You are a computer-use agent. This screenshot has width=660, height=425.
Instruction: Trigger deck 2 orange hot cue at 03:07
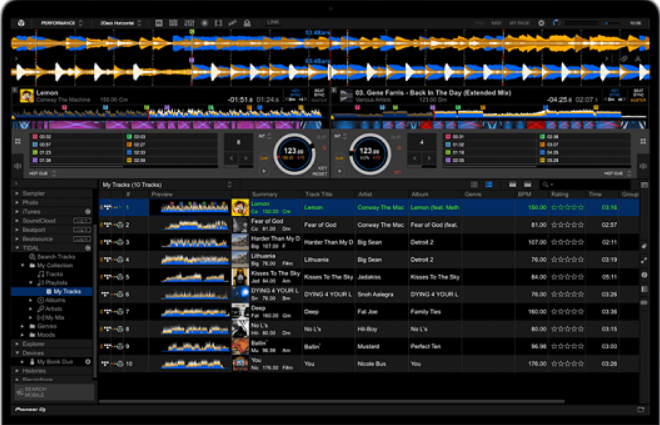[x=584, y=145]
